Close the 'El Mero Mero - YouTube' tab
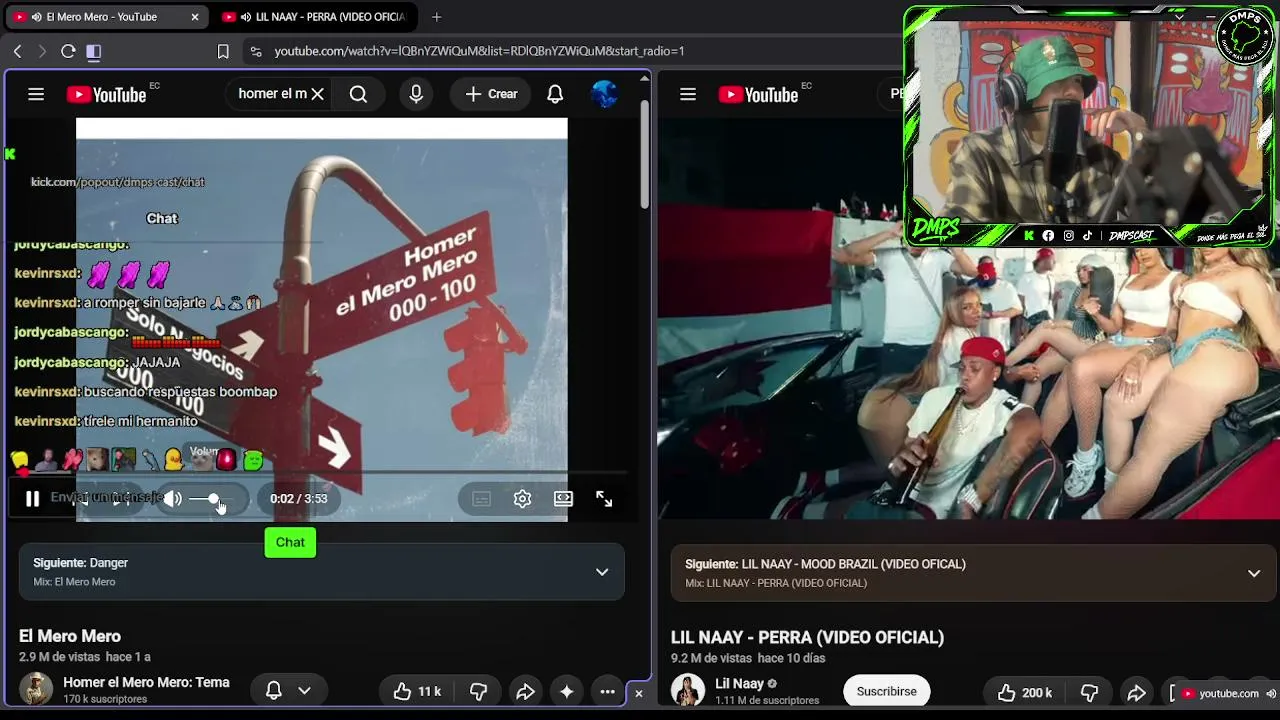 [195, 17]
